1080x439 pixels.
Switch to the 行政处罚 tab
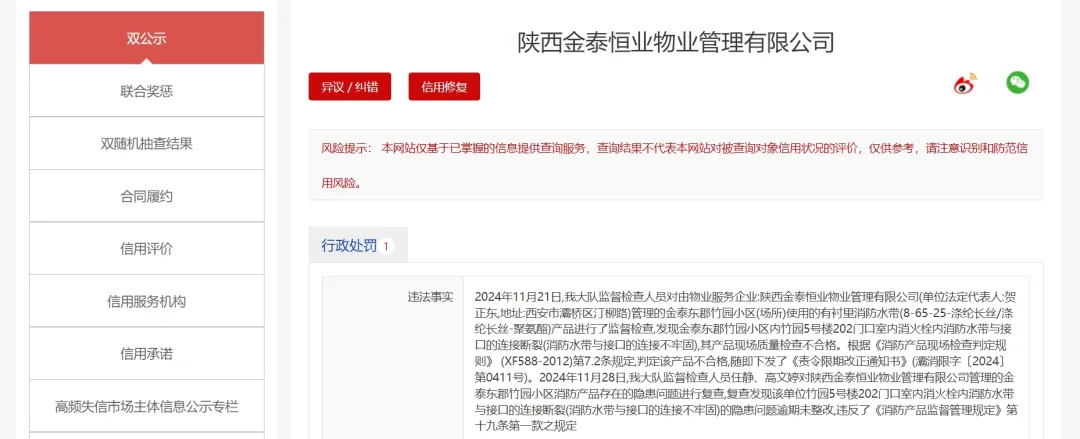point(358,245)
